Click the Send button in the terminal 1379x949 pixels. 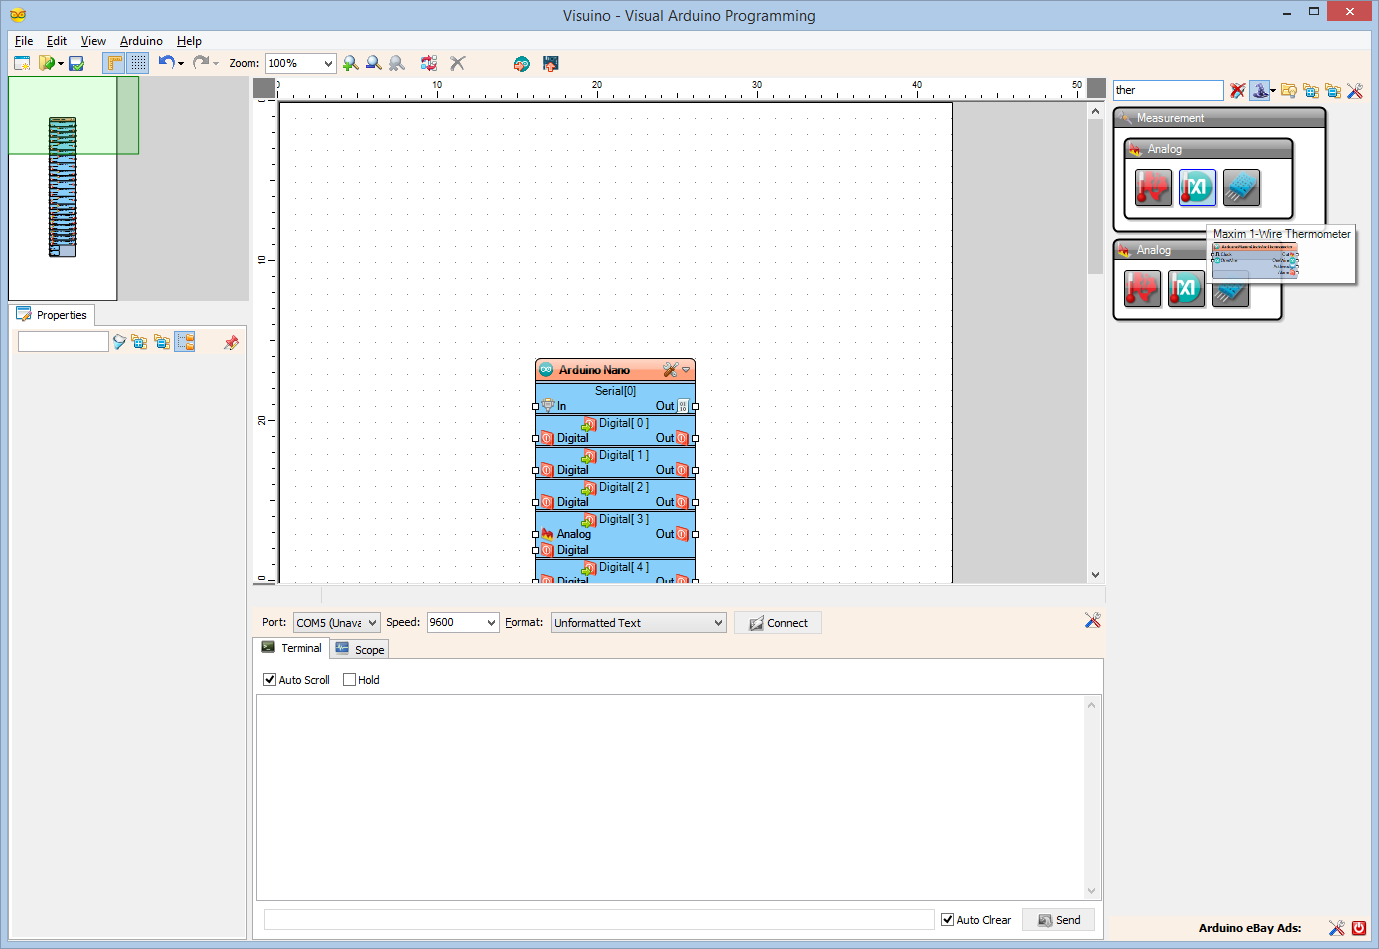click(1058, 919)
